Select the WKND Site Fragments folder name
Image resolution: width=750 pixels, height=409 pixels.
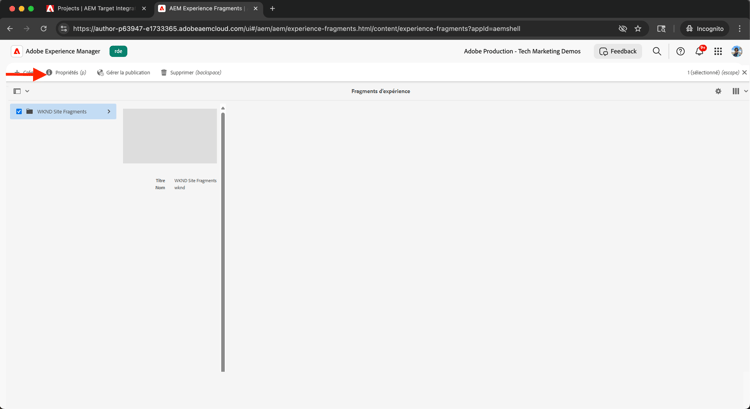62,111
